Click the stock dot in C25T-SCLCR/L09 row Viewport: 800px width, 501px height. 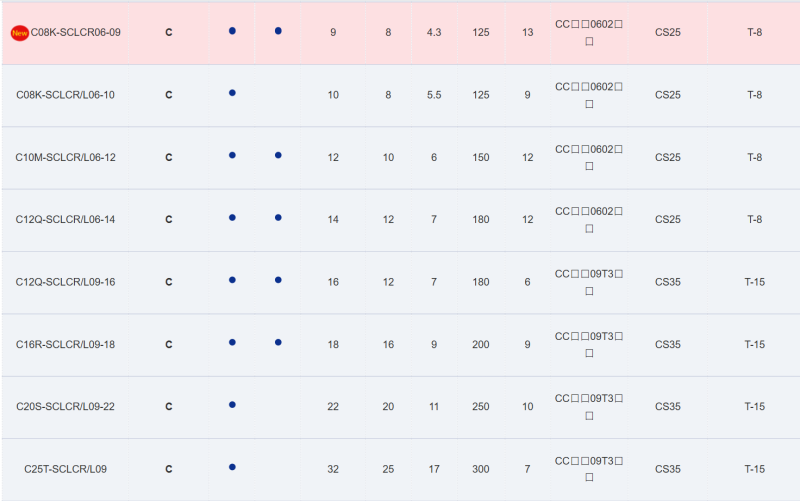(x=232, y=467)
